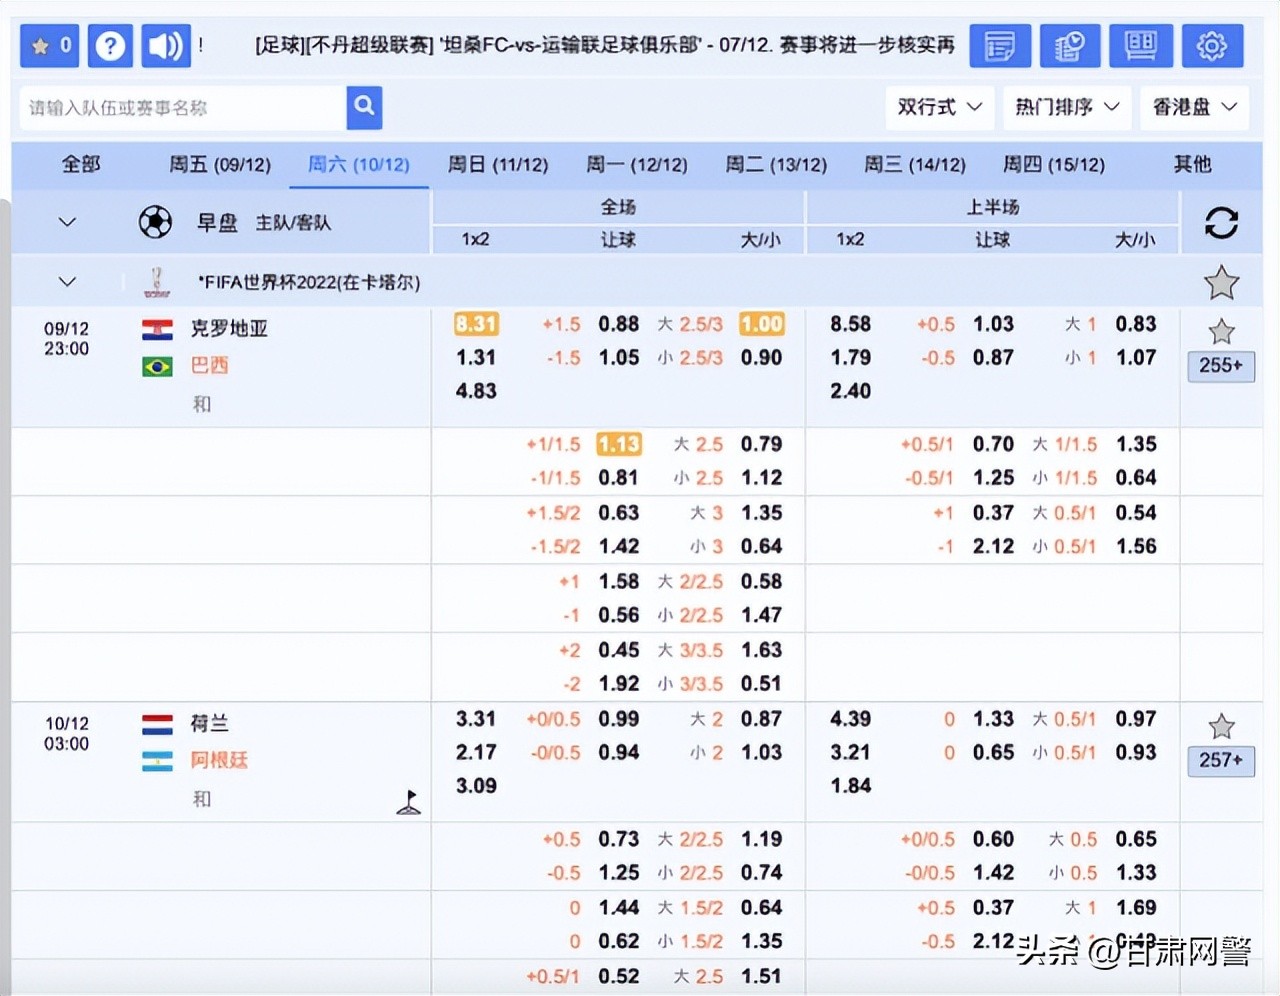Click the soccer ball icon in header row
Viewport: 1280px width, 996px height.
pyautogui.click(x=155, y=222)
